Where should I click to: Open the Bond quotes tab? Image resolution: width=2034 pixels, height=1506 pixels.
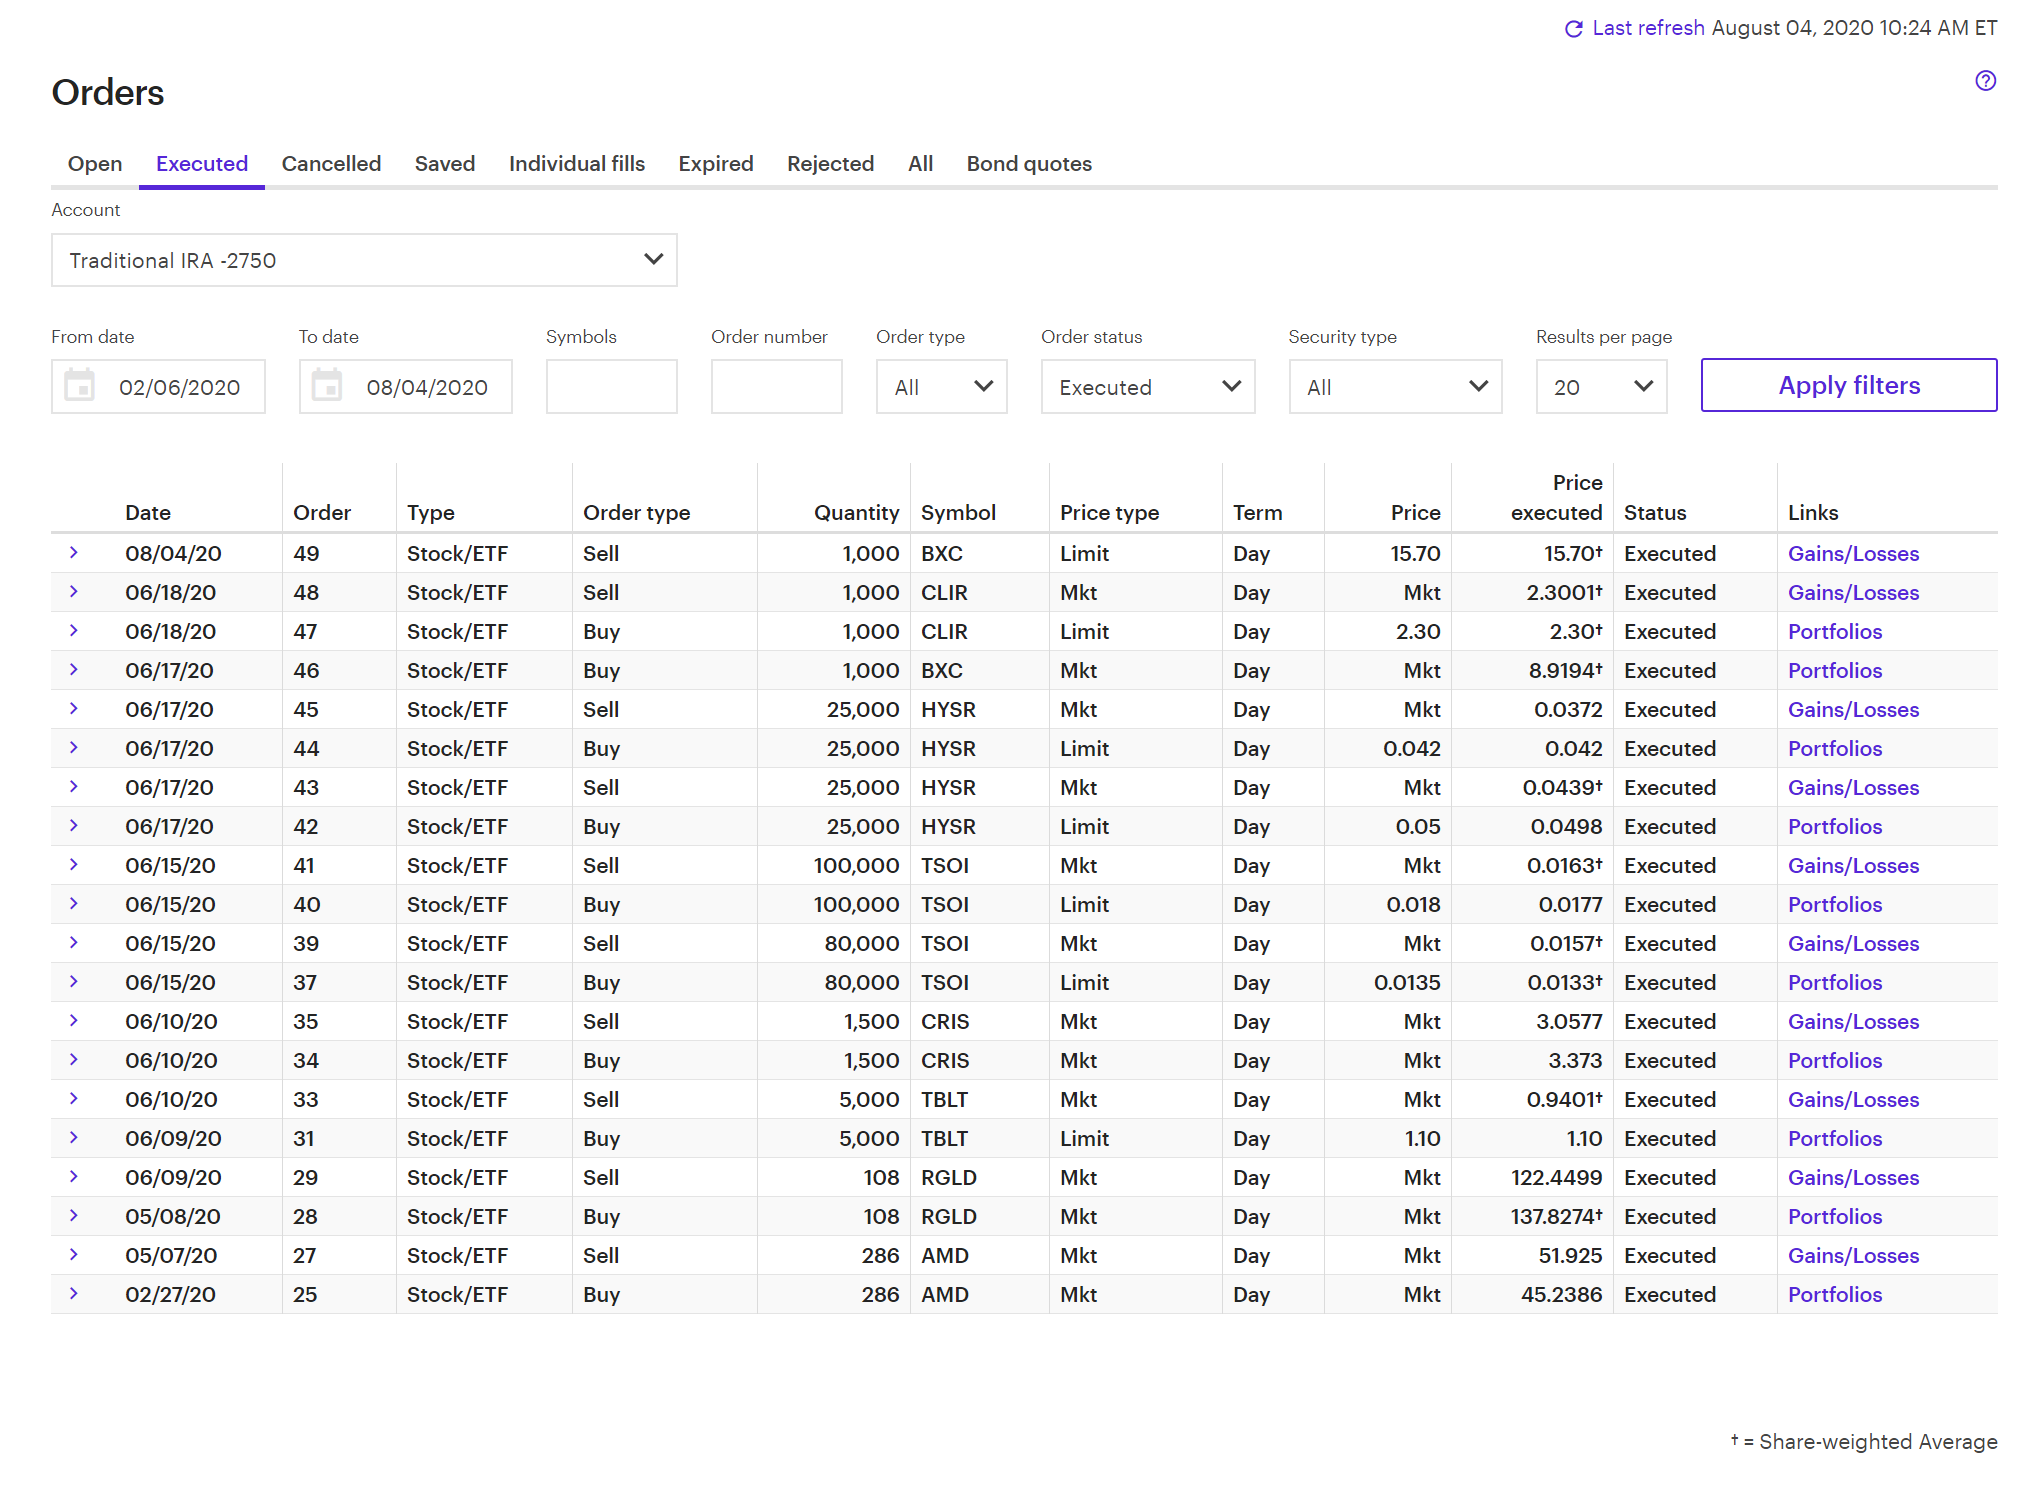(1028, 164)
